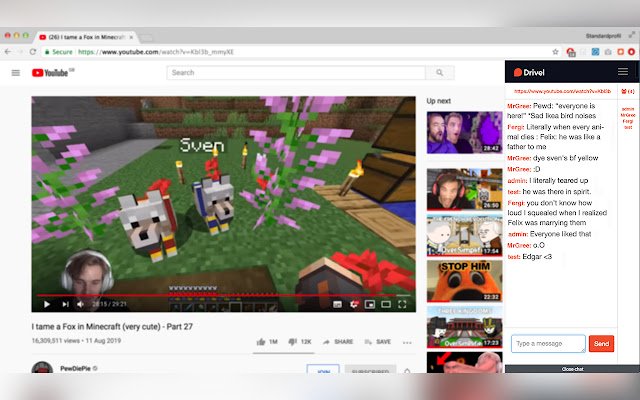640x400 pixels.
Task: Open the STOP HIM video thumbnail
Action: tap(464, 281)
